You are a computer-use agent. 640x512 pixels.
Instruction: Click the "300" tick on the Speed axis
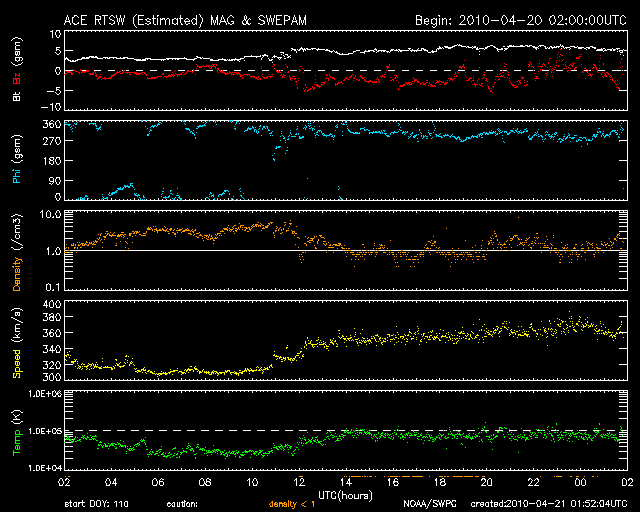pos(52,377)
